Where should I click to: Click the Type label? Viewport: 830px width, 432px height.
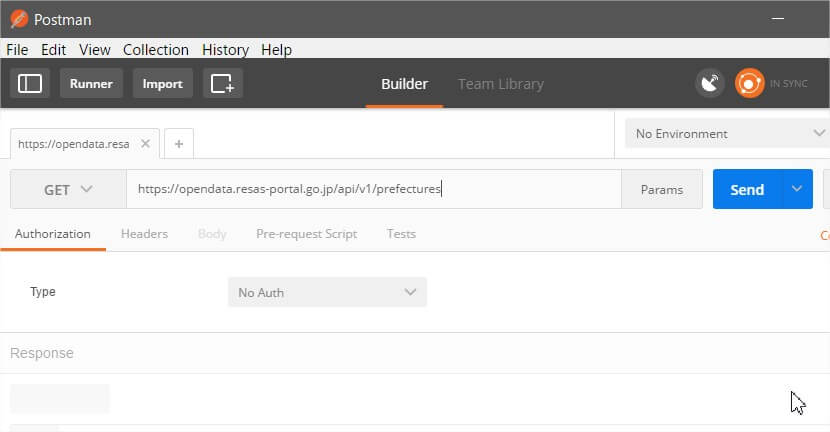click(x=43, y=292)
